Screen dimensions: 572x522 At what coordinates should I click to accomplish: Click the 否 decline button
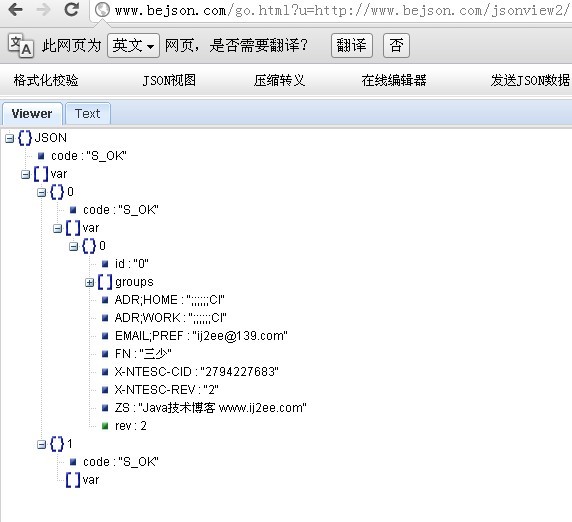[x=396, y=46]
